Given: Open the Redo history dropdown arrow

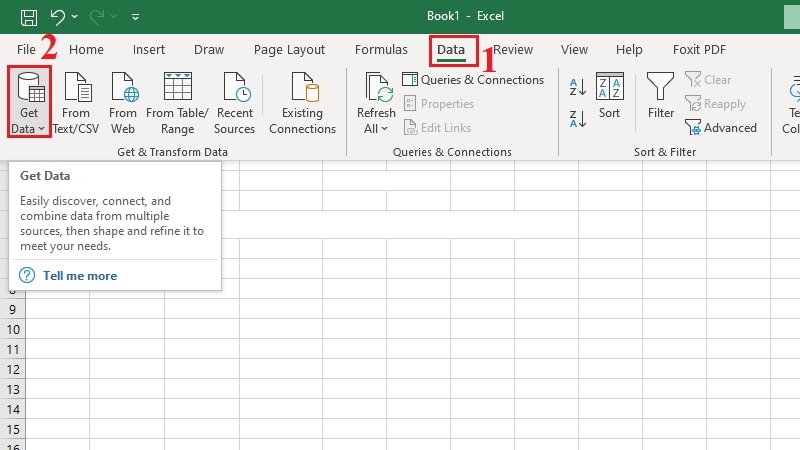Looking at the screenshot, I should [114, 17].
